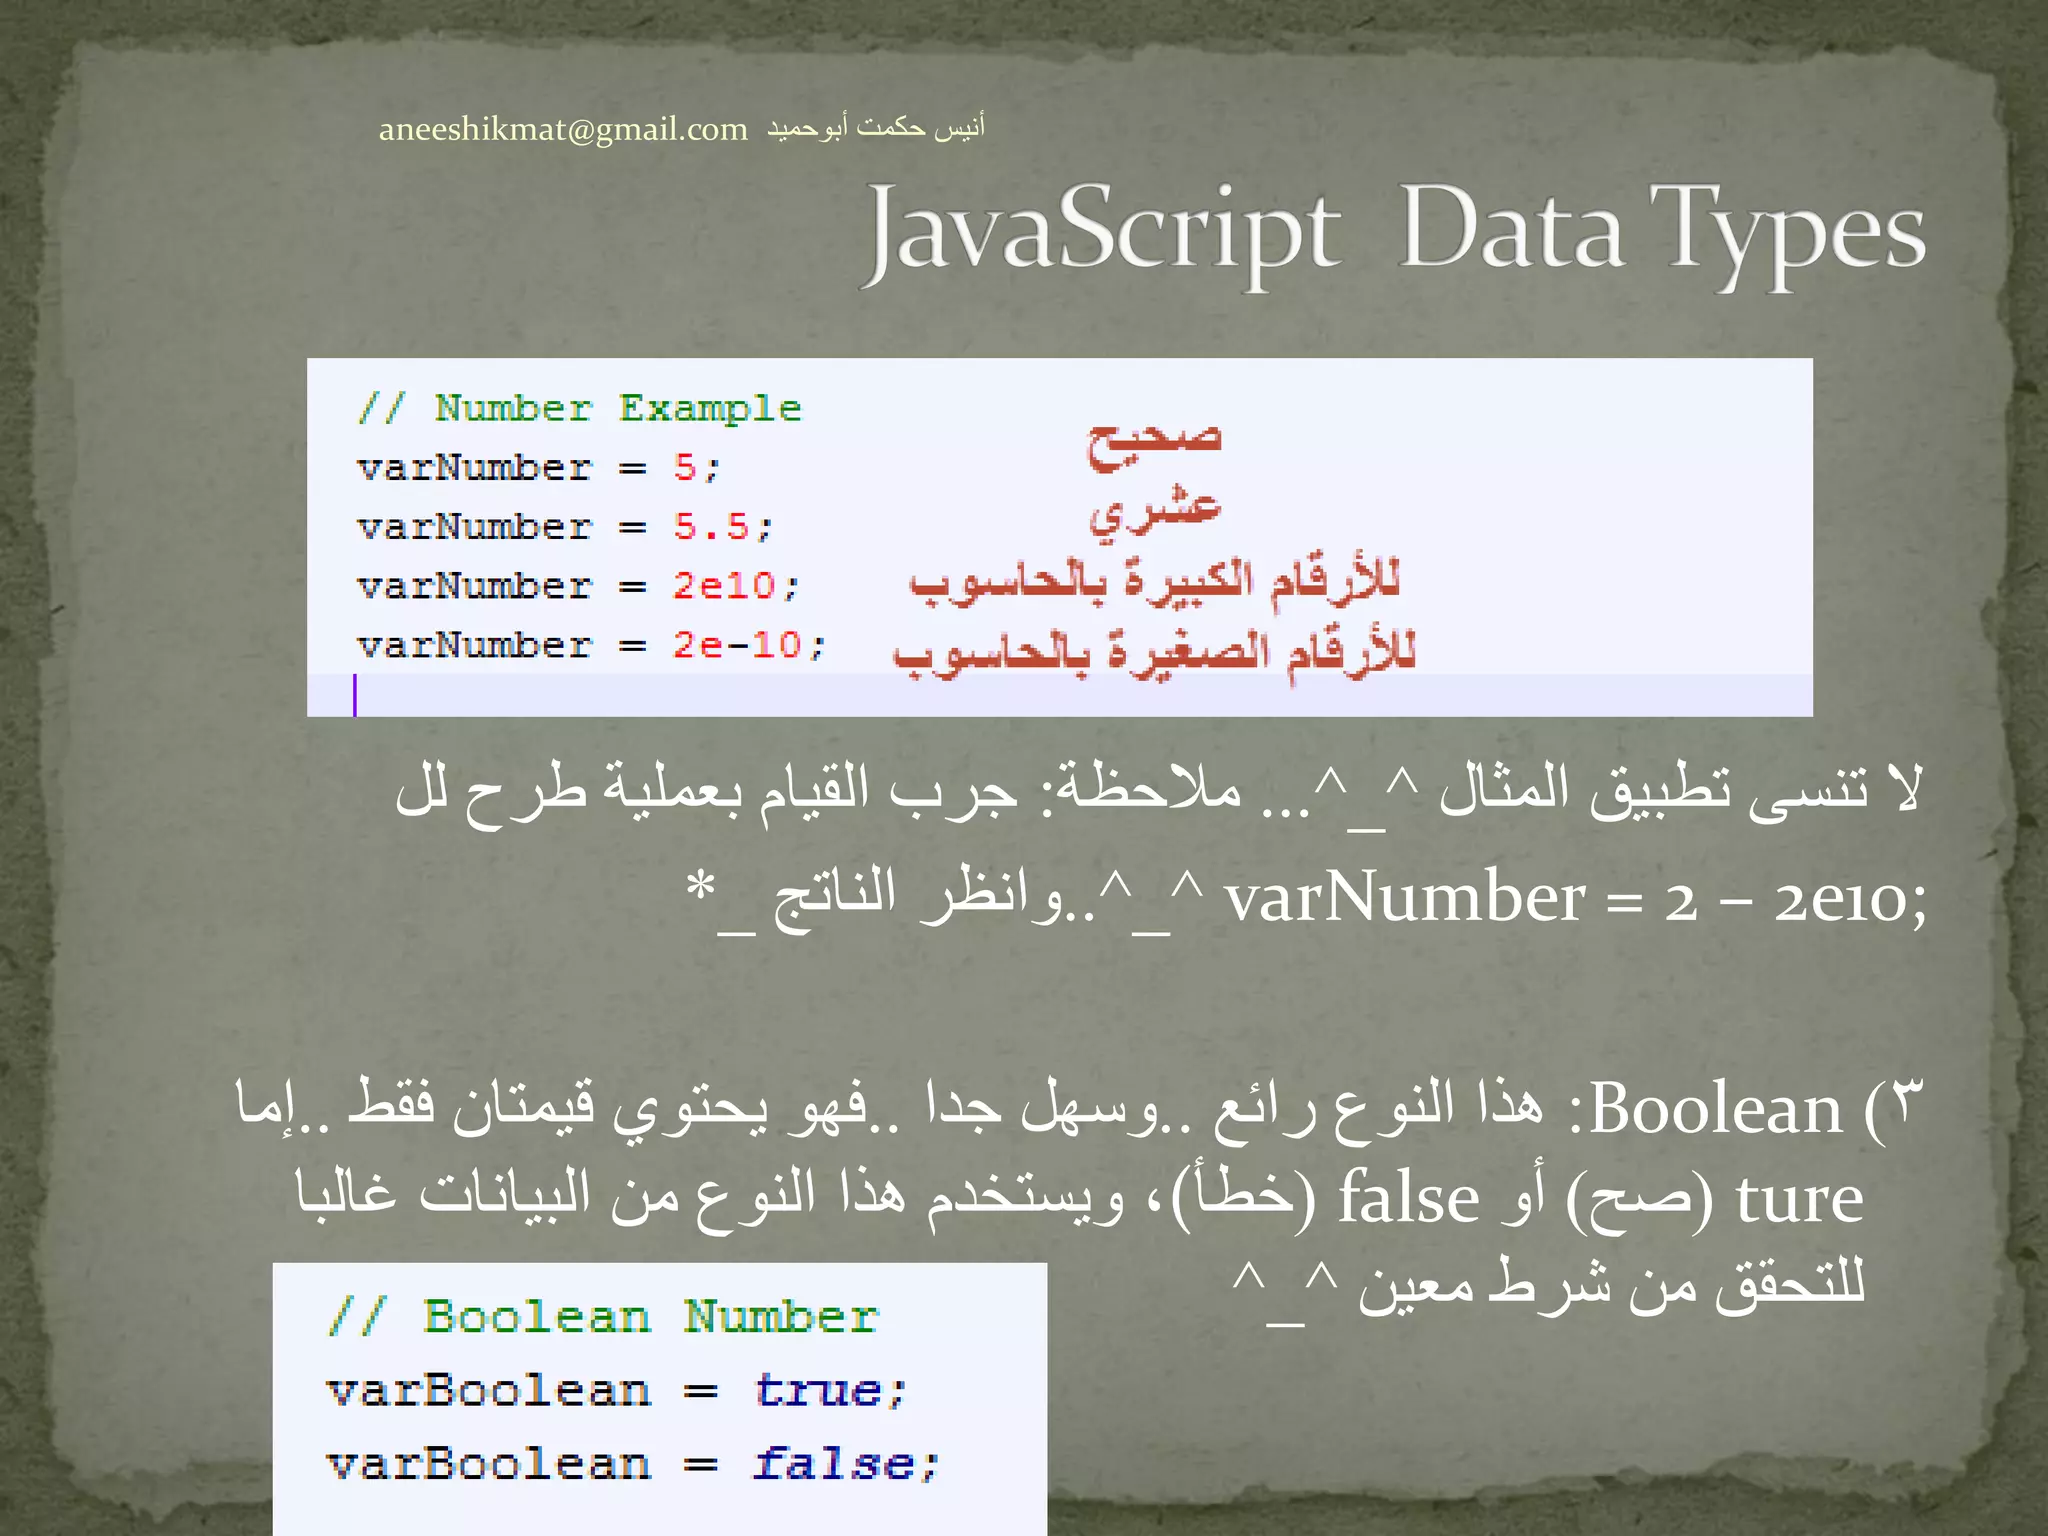Click the '// Number Example' comment line

[579, 409]
